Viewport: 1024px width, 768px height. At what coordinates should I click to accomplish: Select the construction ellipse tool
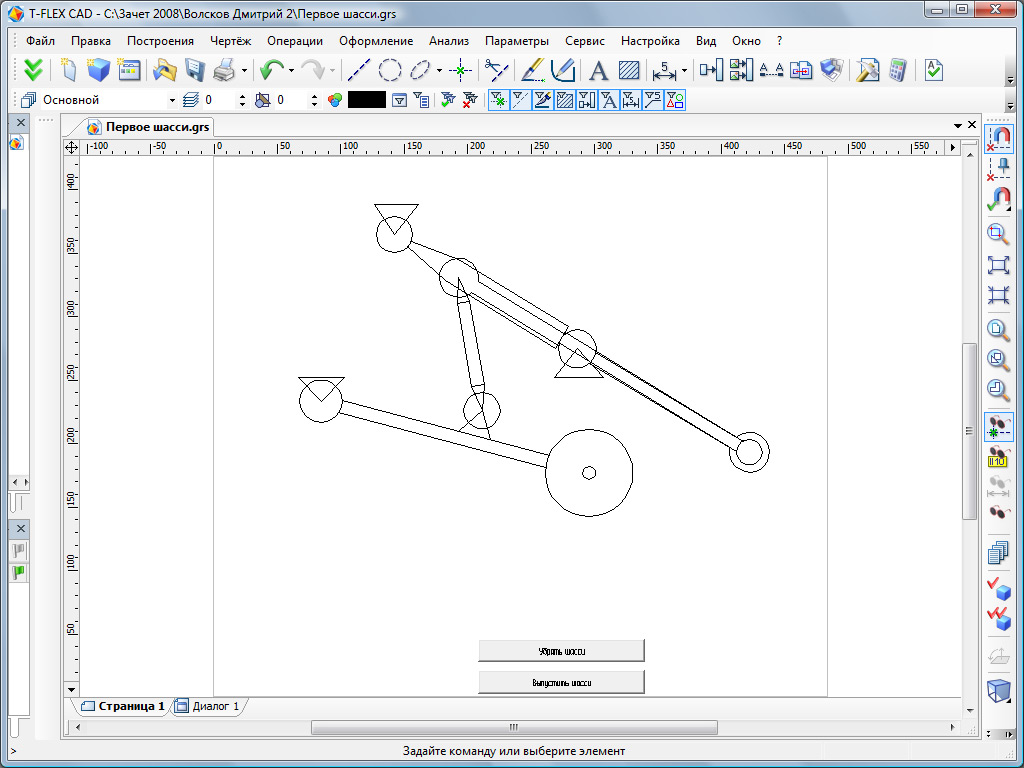pyautogui.click(x=421, y=70)
